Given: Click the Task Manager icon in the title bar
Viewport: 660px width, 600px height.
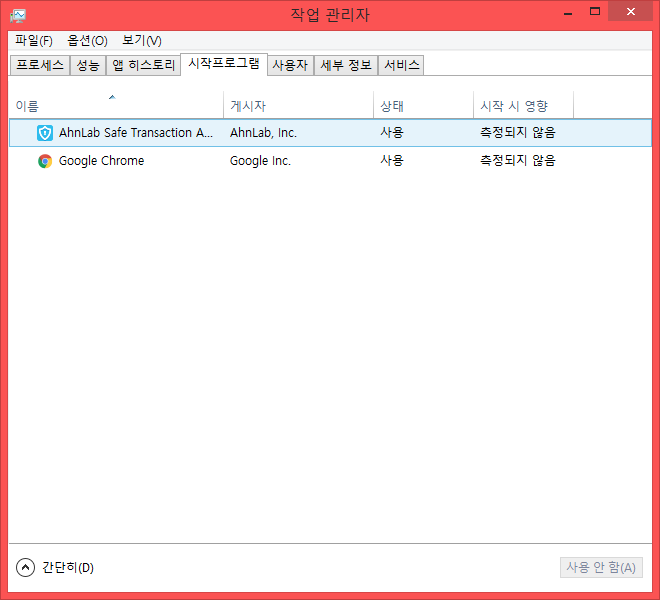Looking at the screenshot, I should (x=18, y=15).
